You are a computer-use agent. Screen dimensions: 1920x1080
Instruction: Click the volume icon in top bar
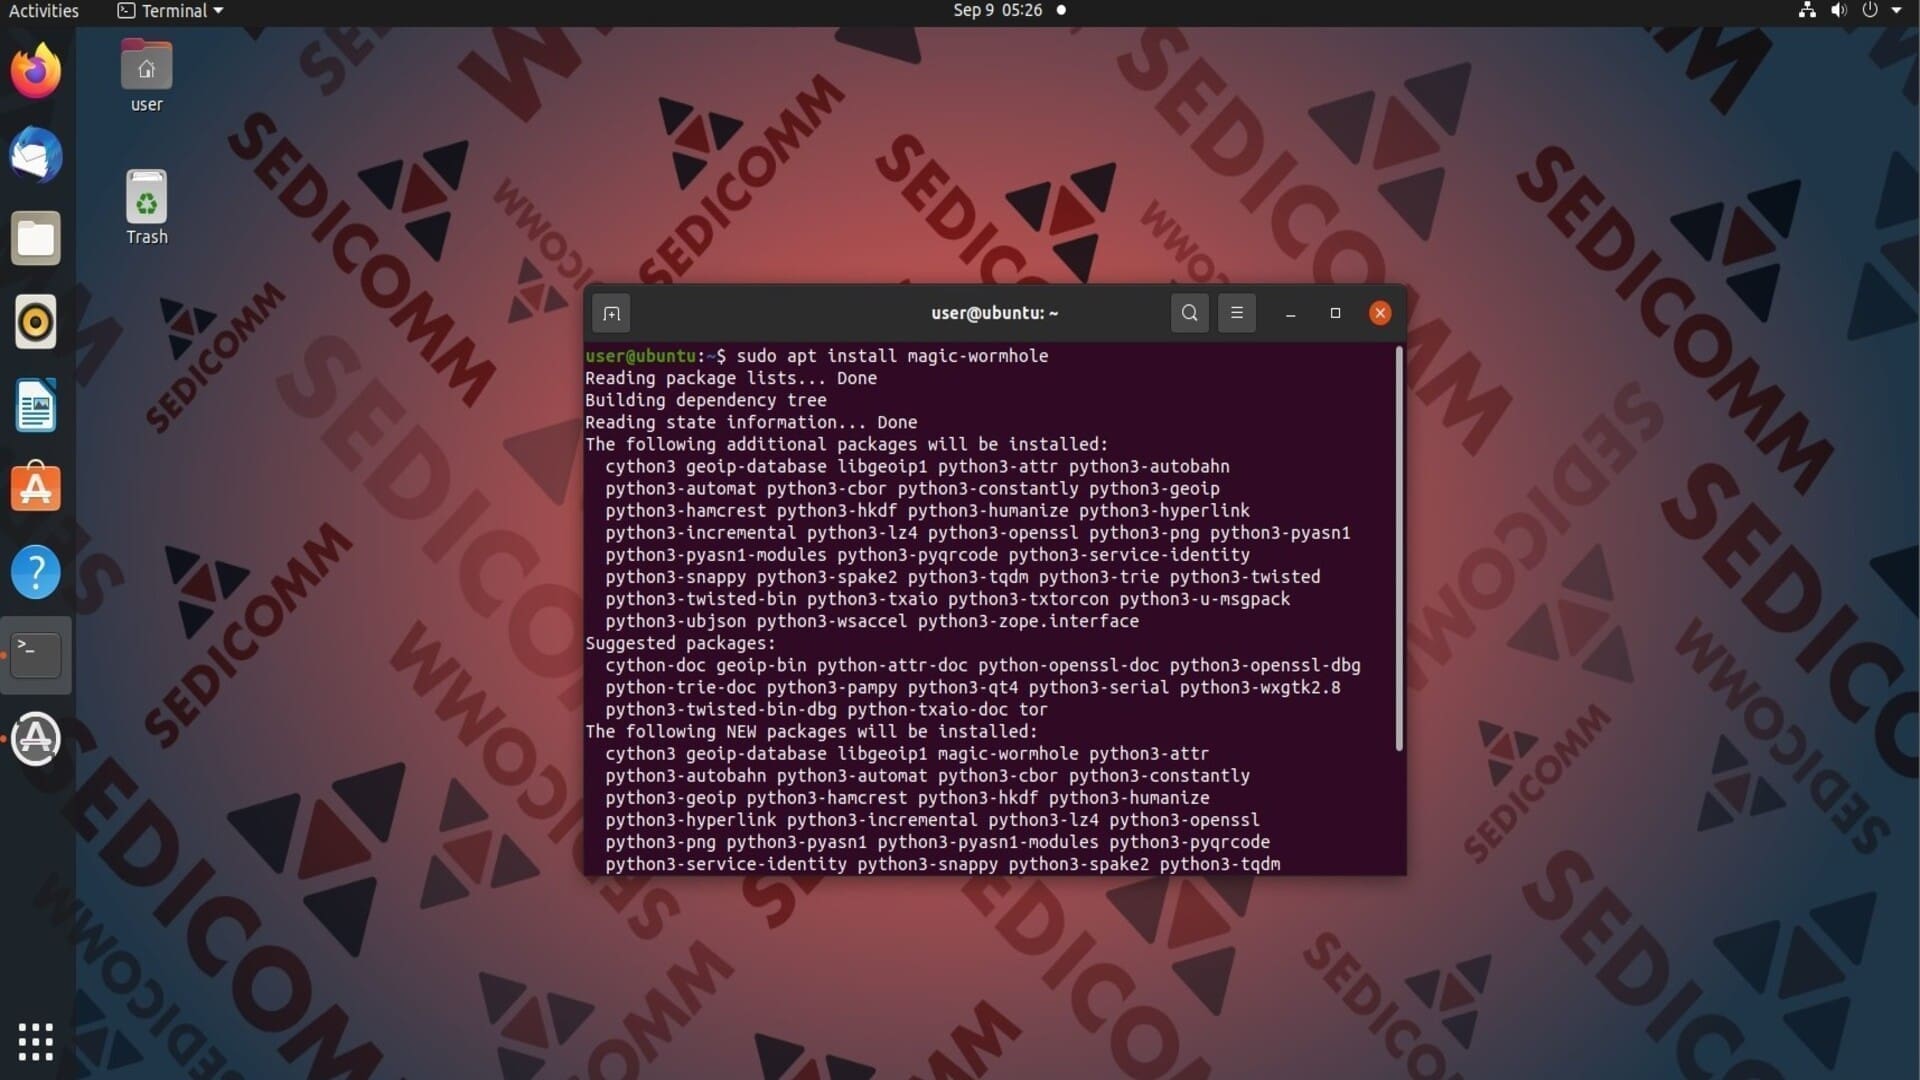[1838, 11]
